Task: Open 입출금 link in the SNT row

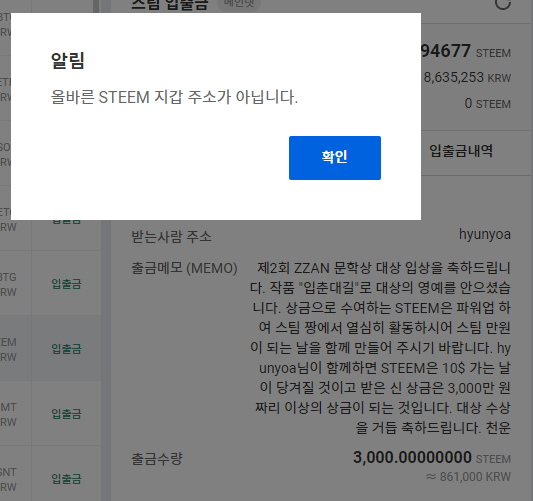Action: click(x=66, y=479)
